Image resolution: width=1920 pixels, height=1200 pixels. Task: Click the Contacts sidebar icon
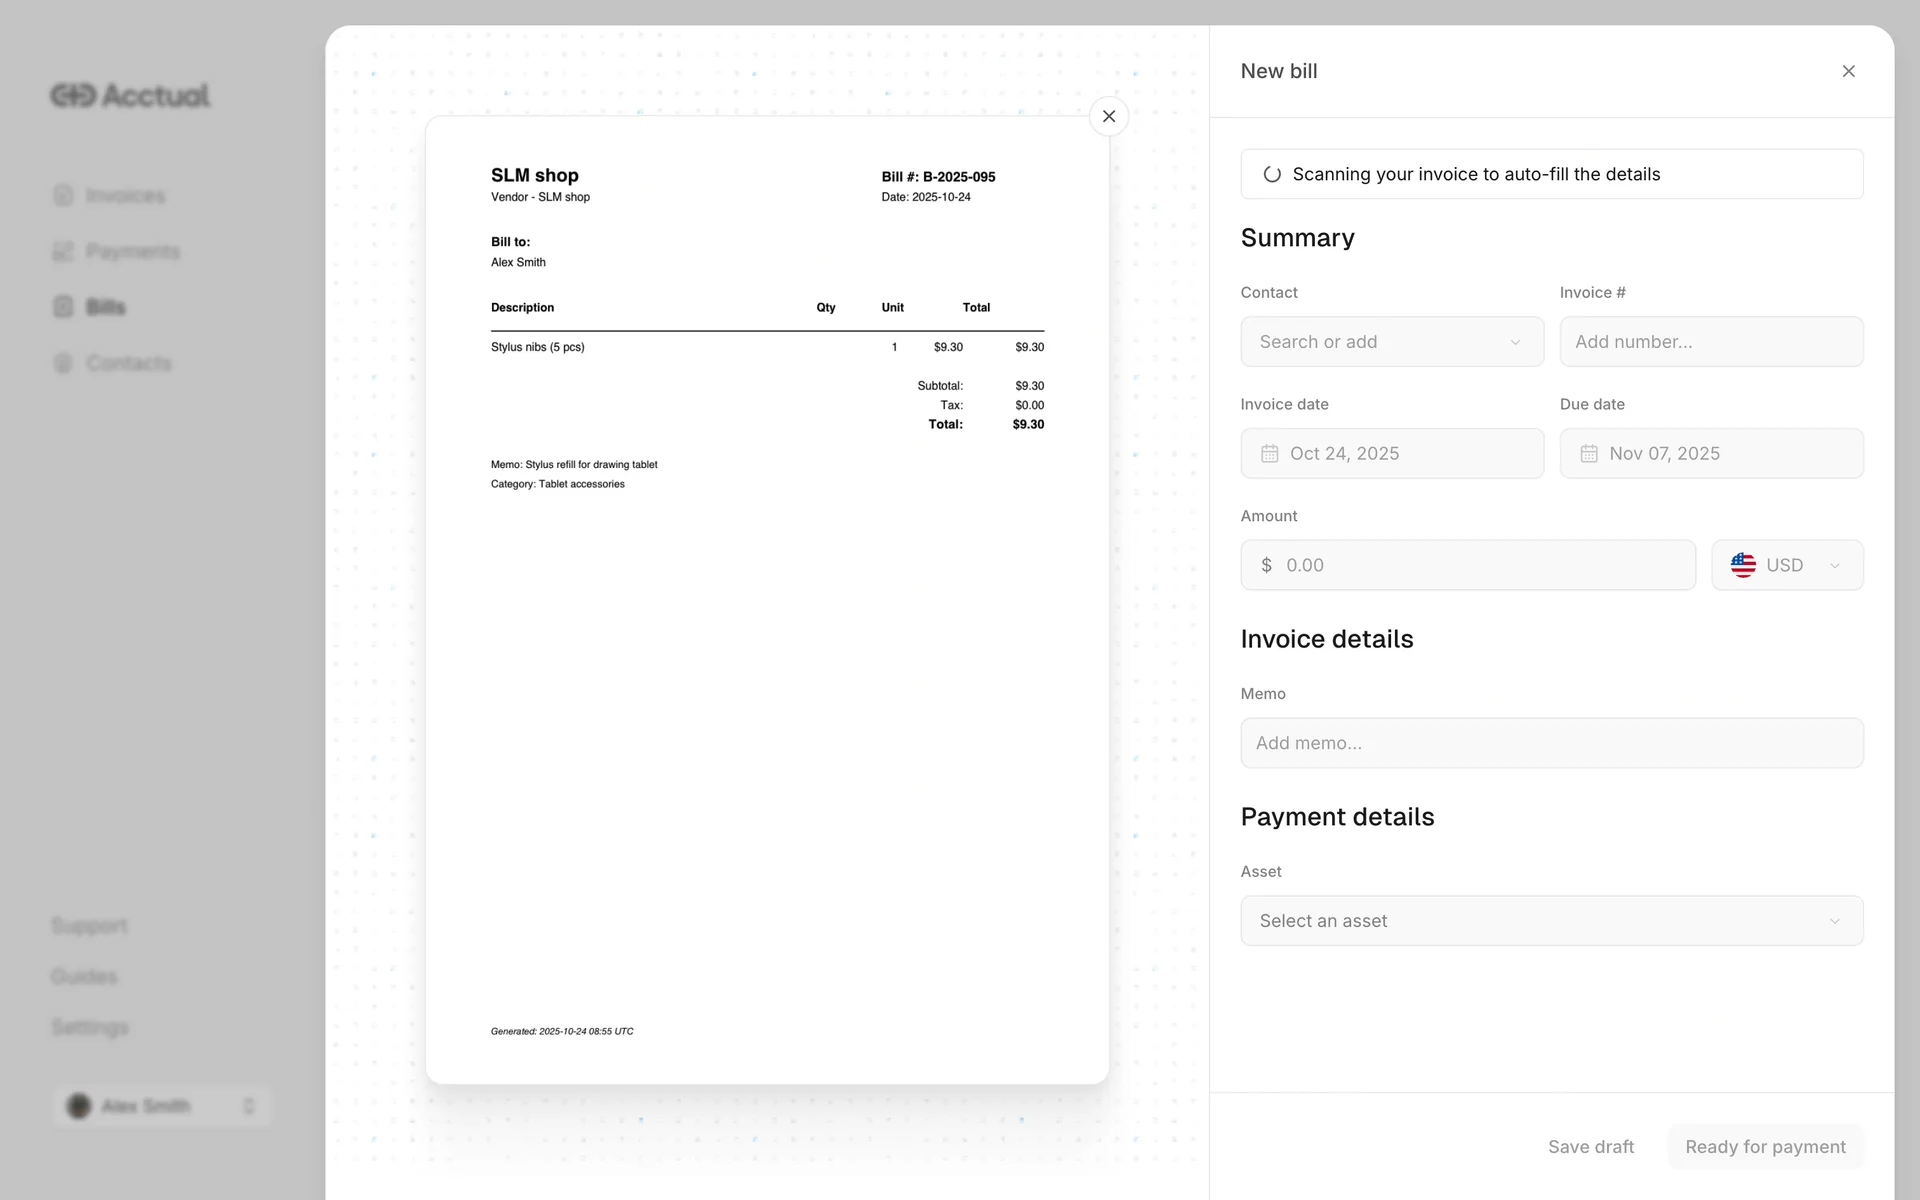coord(63,363)
